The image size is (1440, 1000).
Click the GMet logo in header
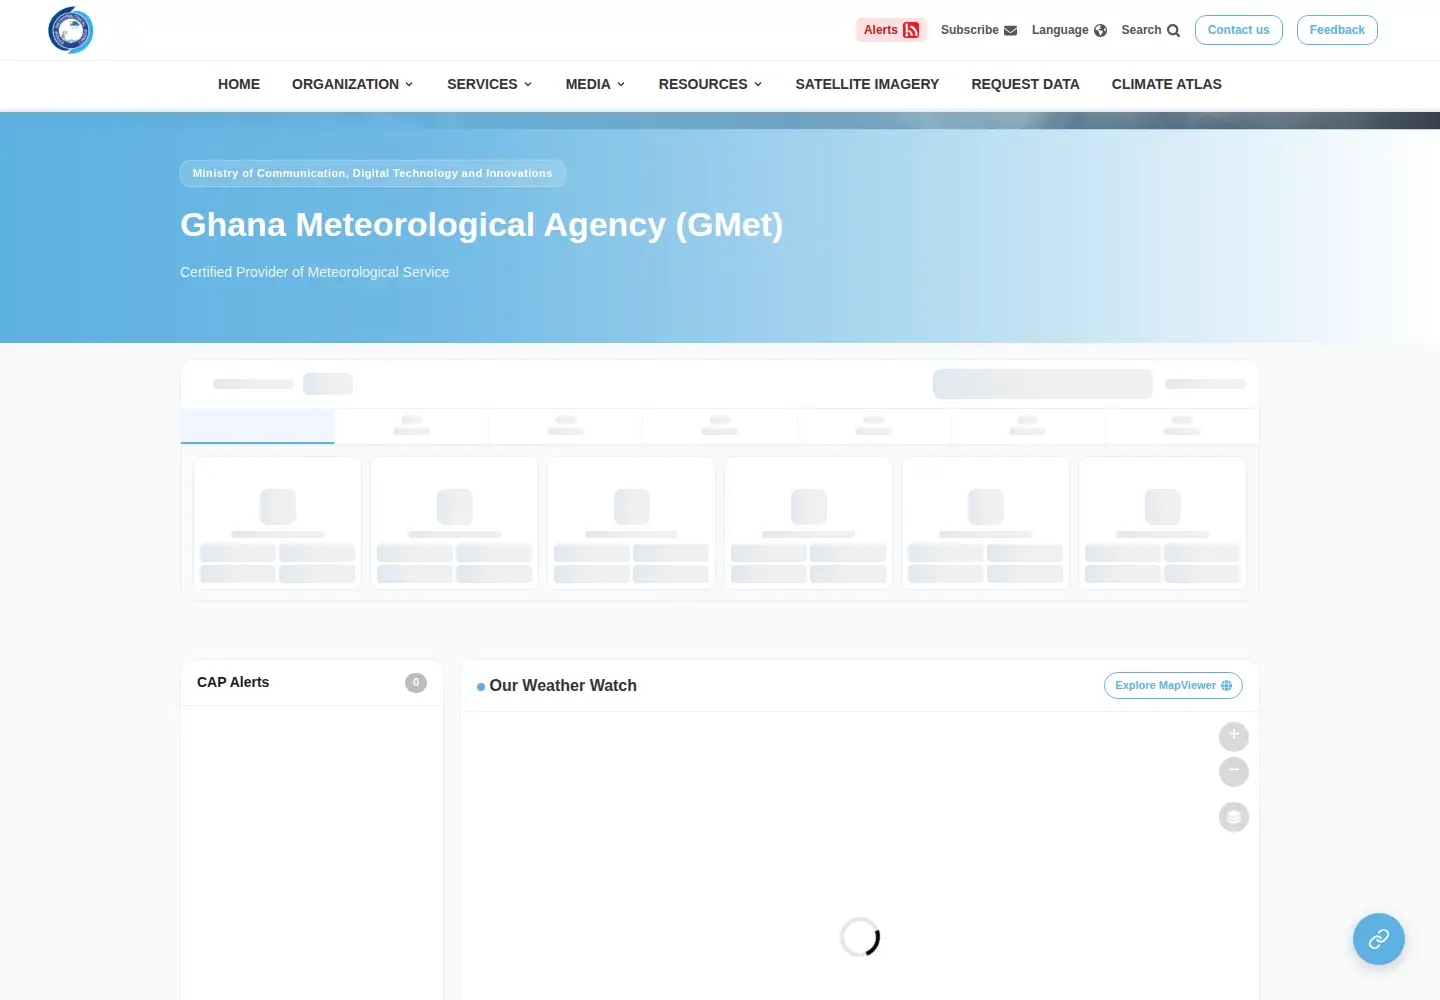pyautogui.click(x=71, y=30)
